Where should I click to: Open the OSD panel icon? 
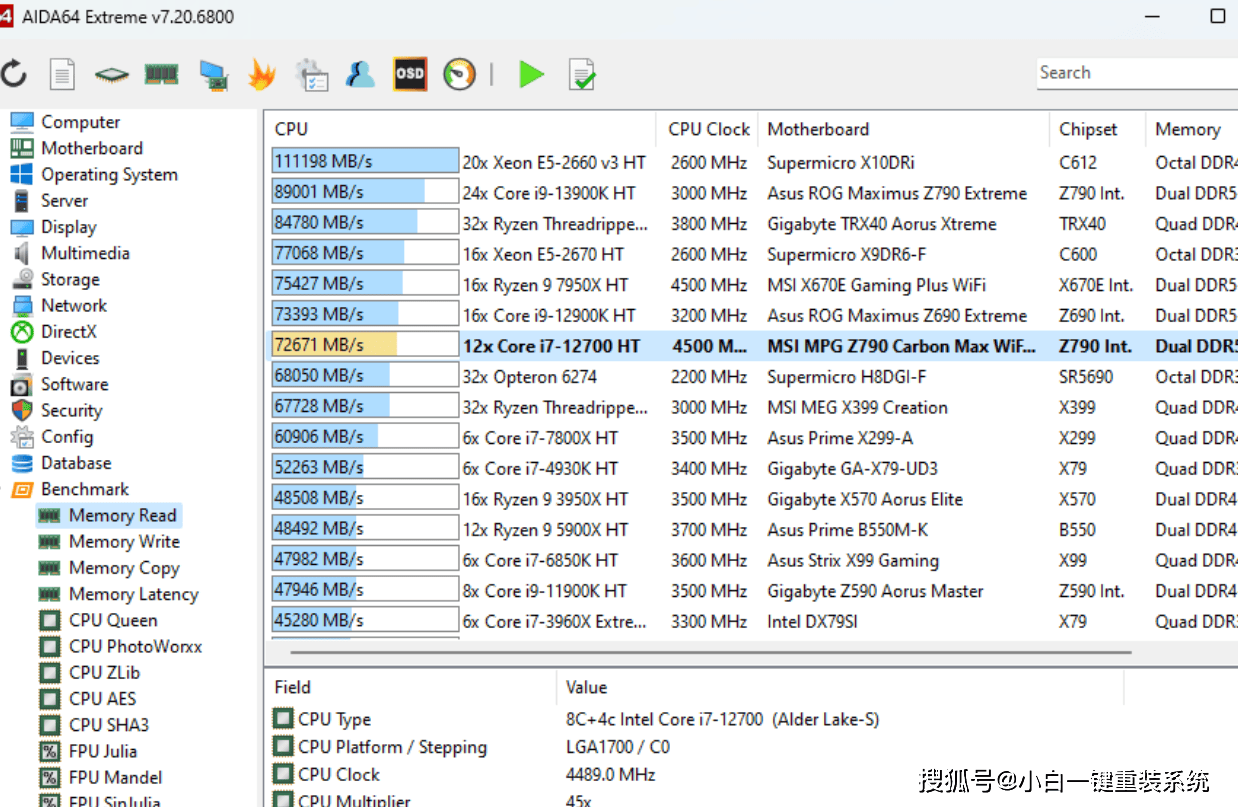[410, 74]
